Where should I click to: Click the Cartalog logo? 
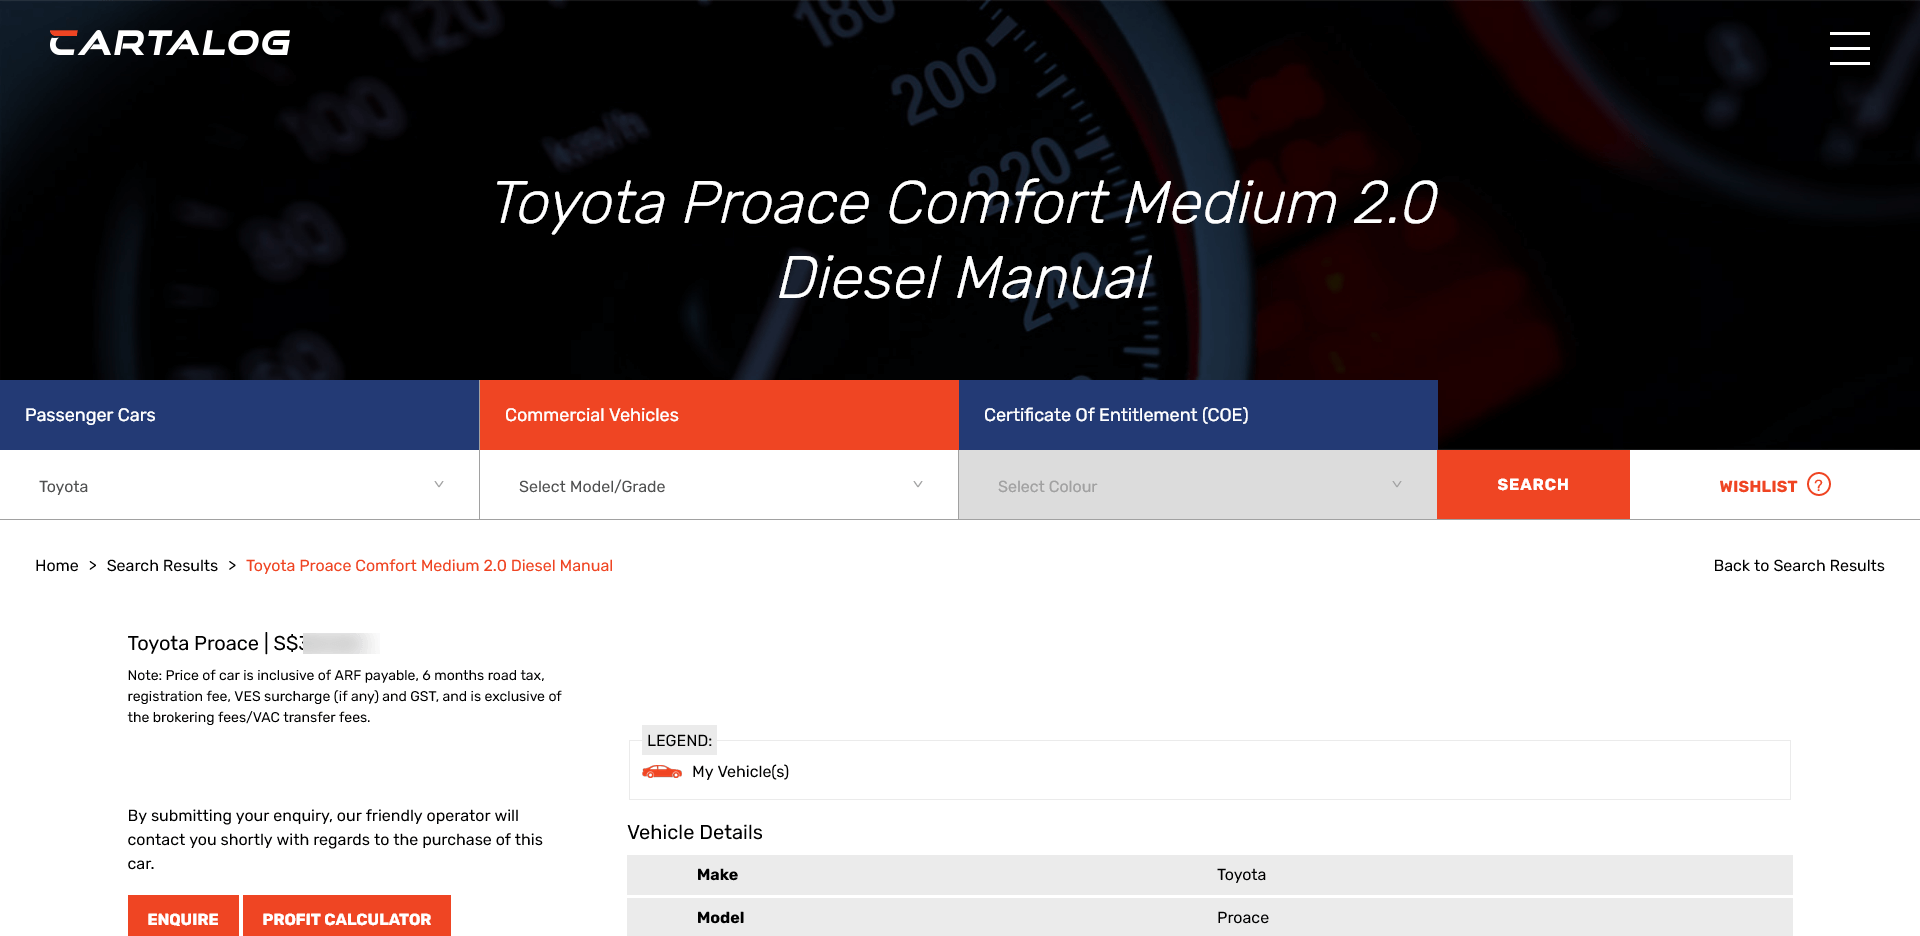(170, 43)
